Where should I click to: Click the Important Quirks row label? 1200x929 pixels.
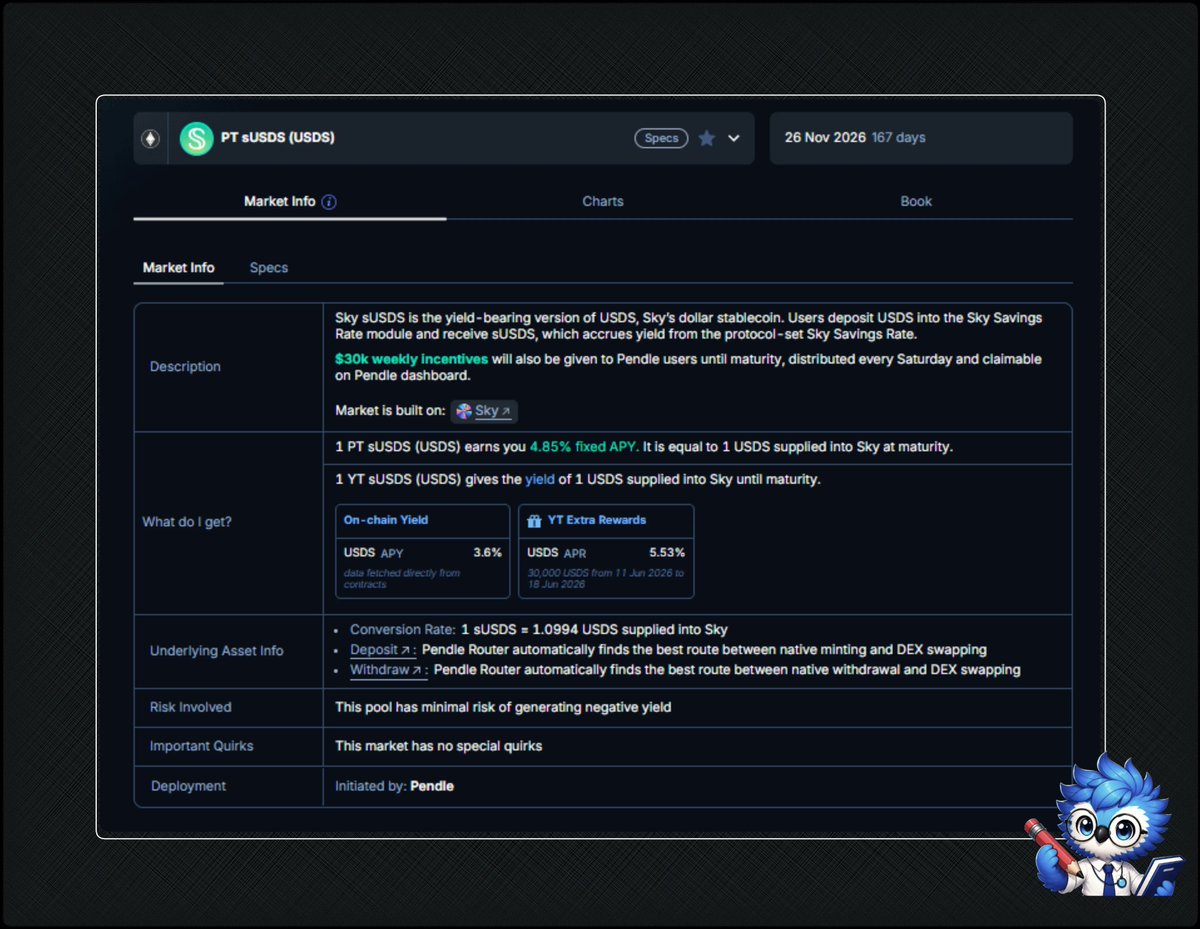[201, 746]
